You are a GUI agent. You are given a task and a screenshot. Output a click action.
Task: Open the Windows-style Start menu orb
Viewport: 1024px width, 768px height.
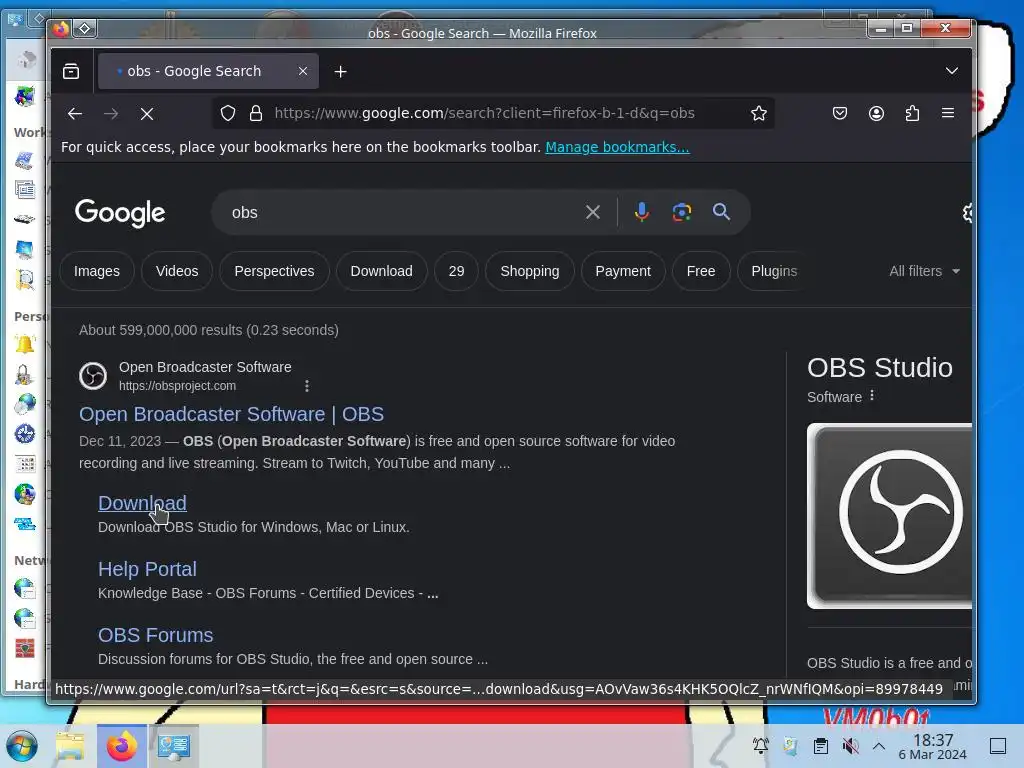pyautogui.click(x=22, y=746)
